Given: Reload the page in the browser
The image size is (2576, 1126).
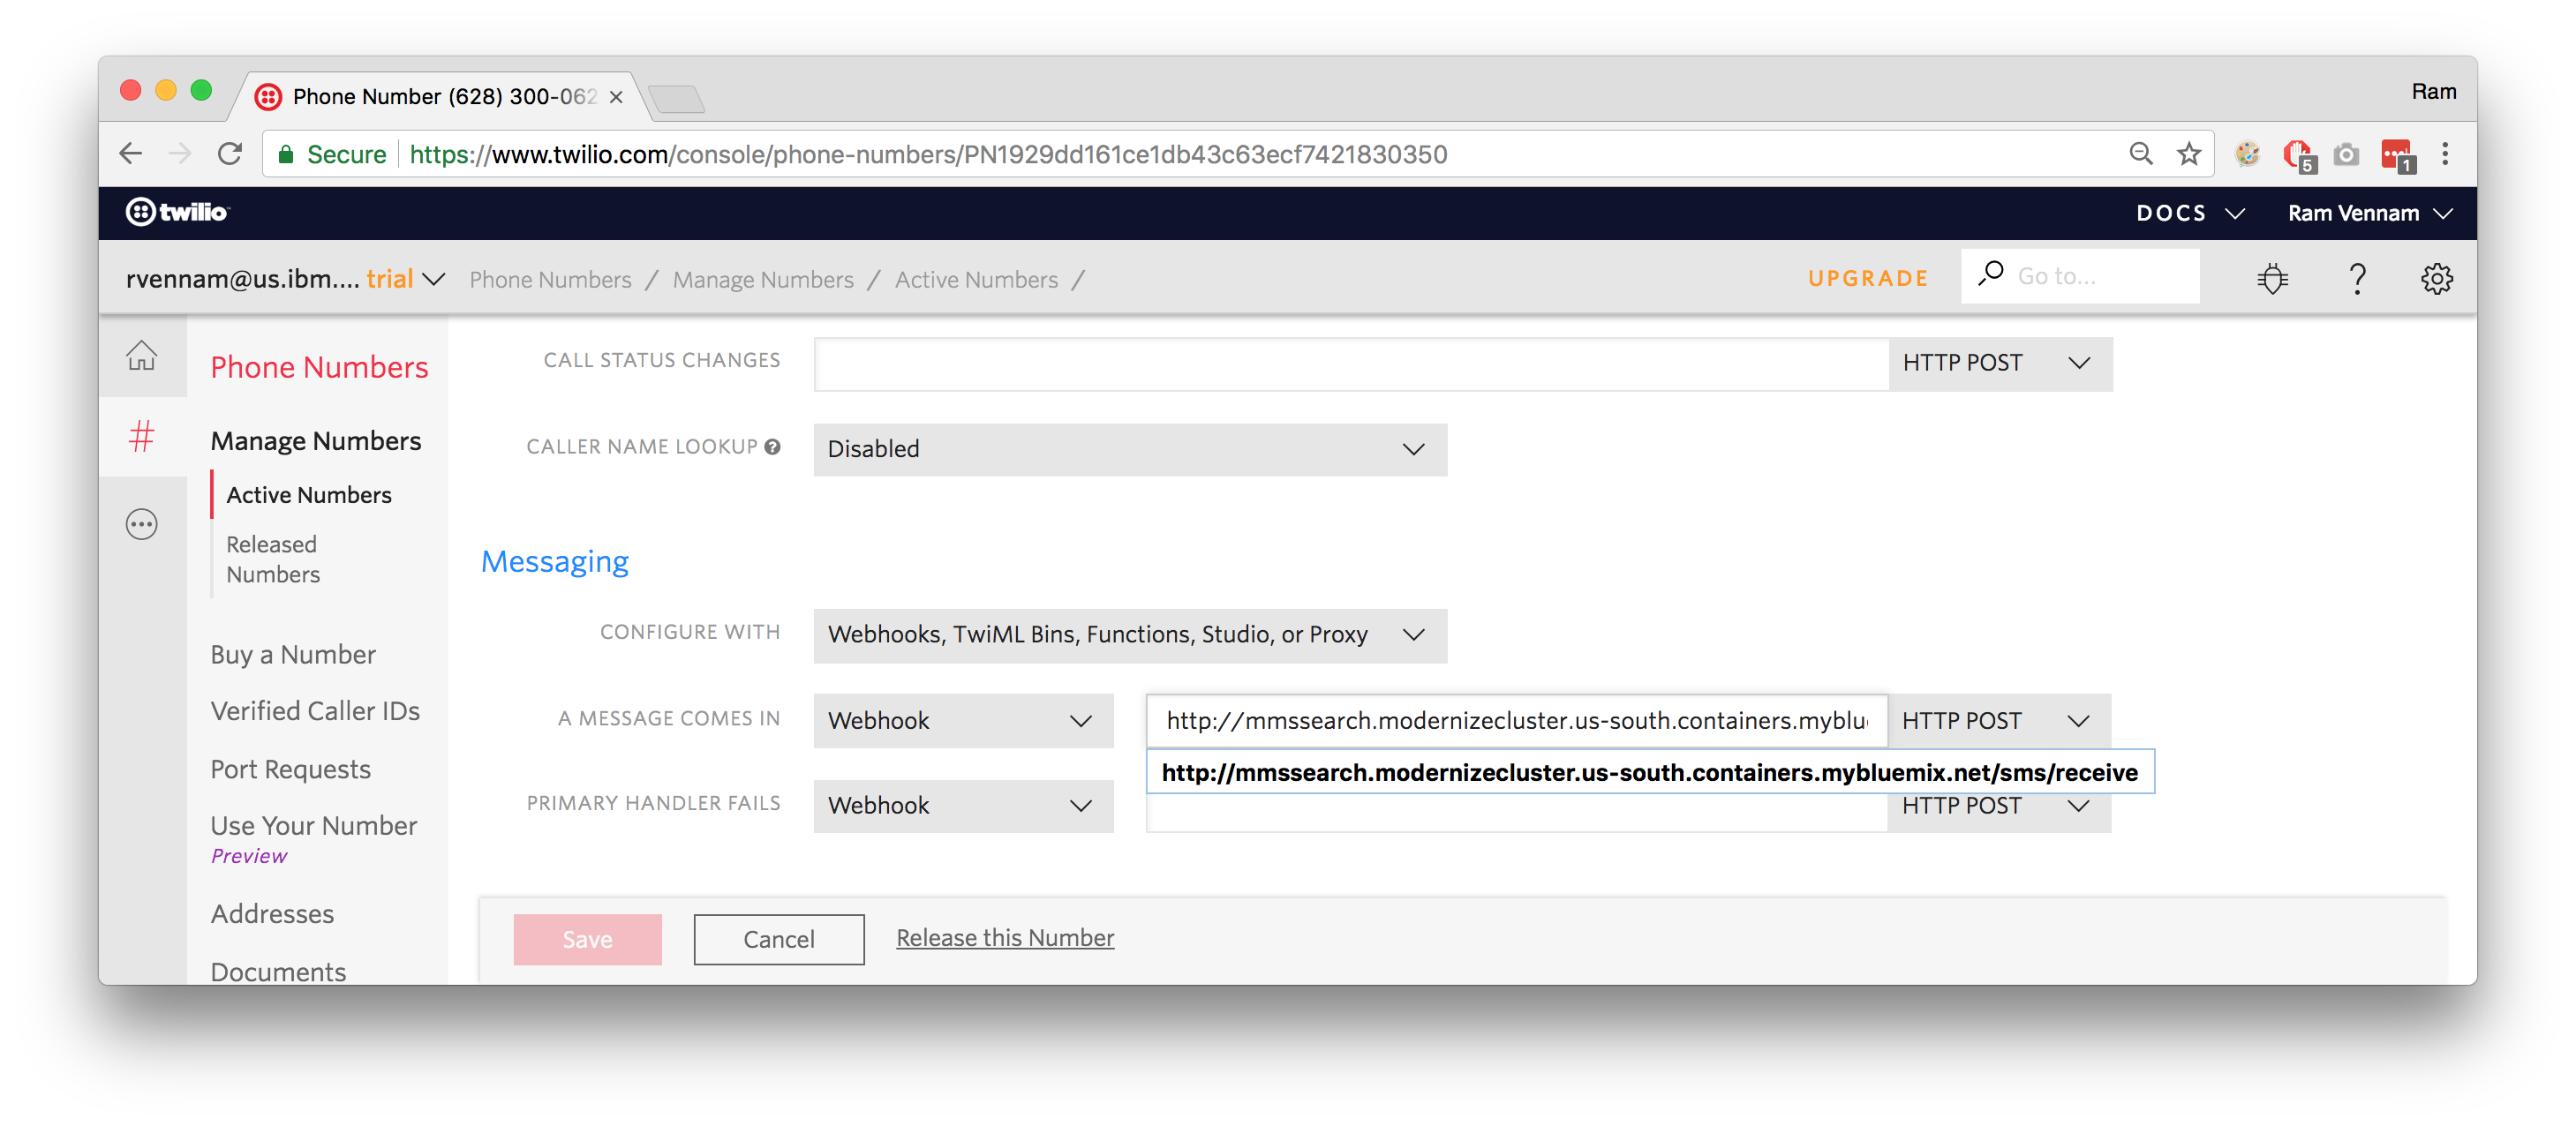Looking at the screenshot, I should [x=230, y=154].
